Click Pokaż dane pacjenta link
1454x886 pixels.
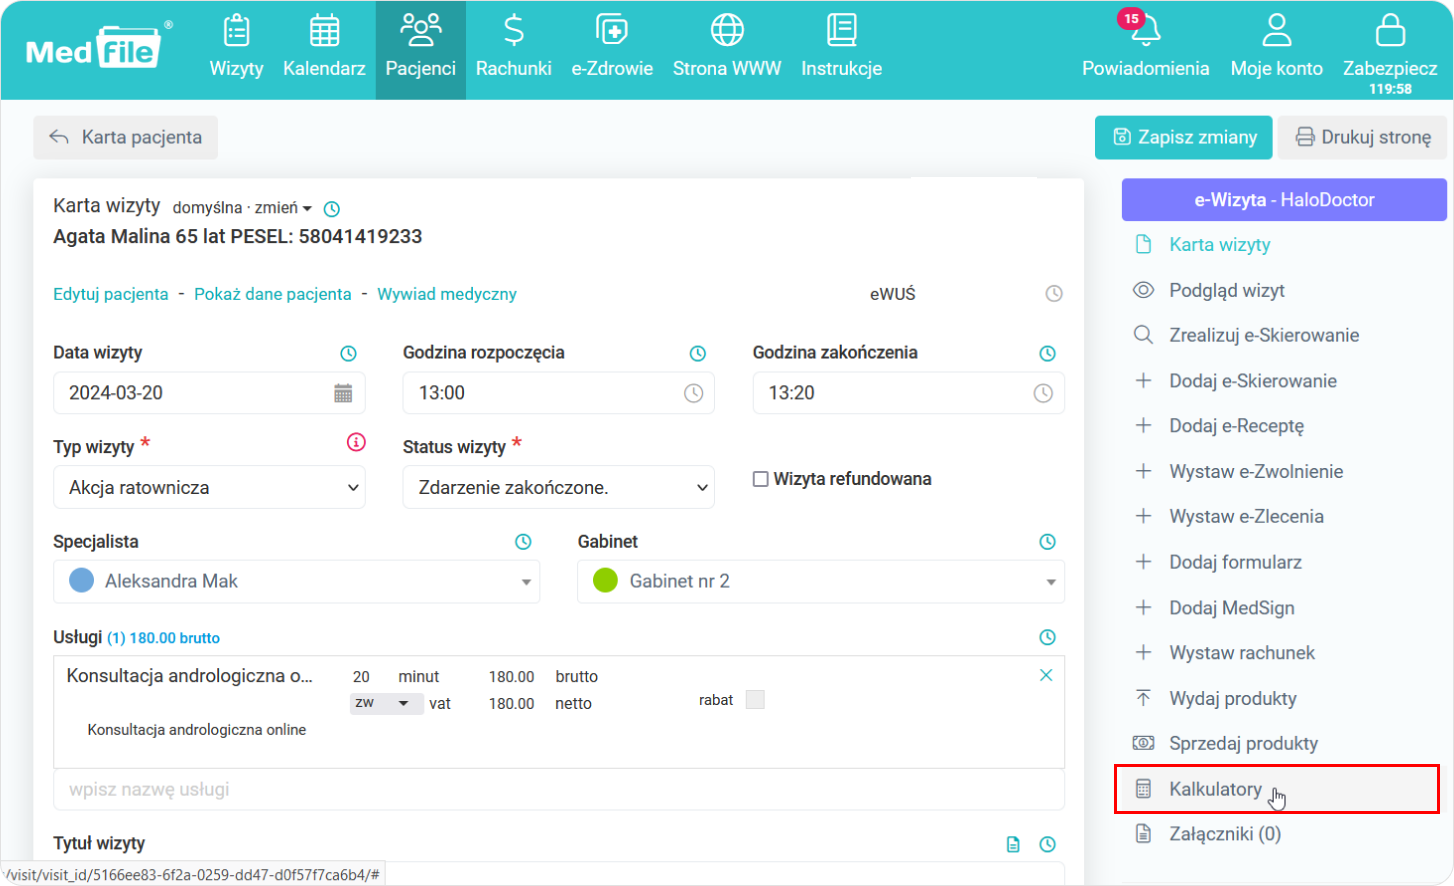coord(273,294)
